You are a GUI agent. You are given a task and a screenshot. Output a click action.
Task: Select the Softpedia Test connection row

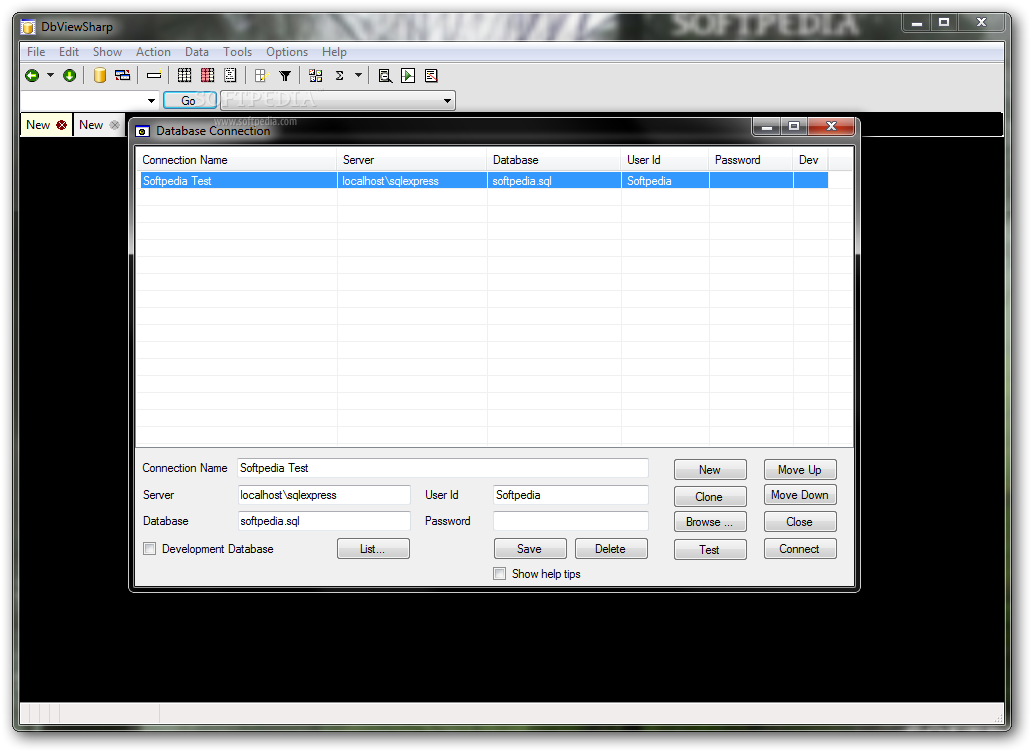click(484, 181)
